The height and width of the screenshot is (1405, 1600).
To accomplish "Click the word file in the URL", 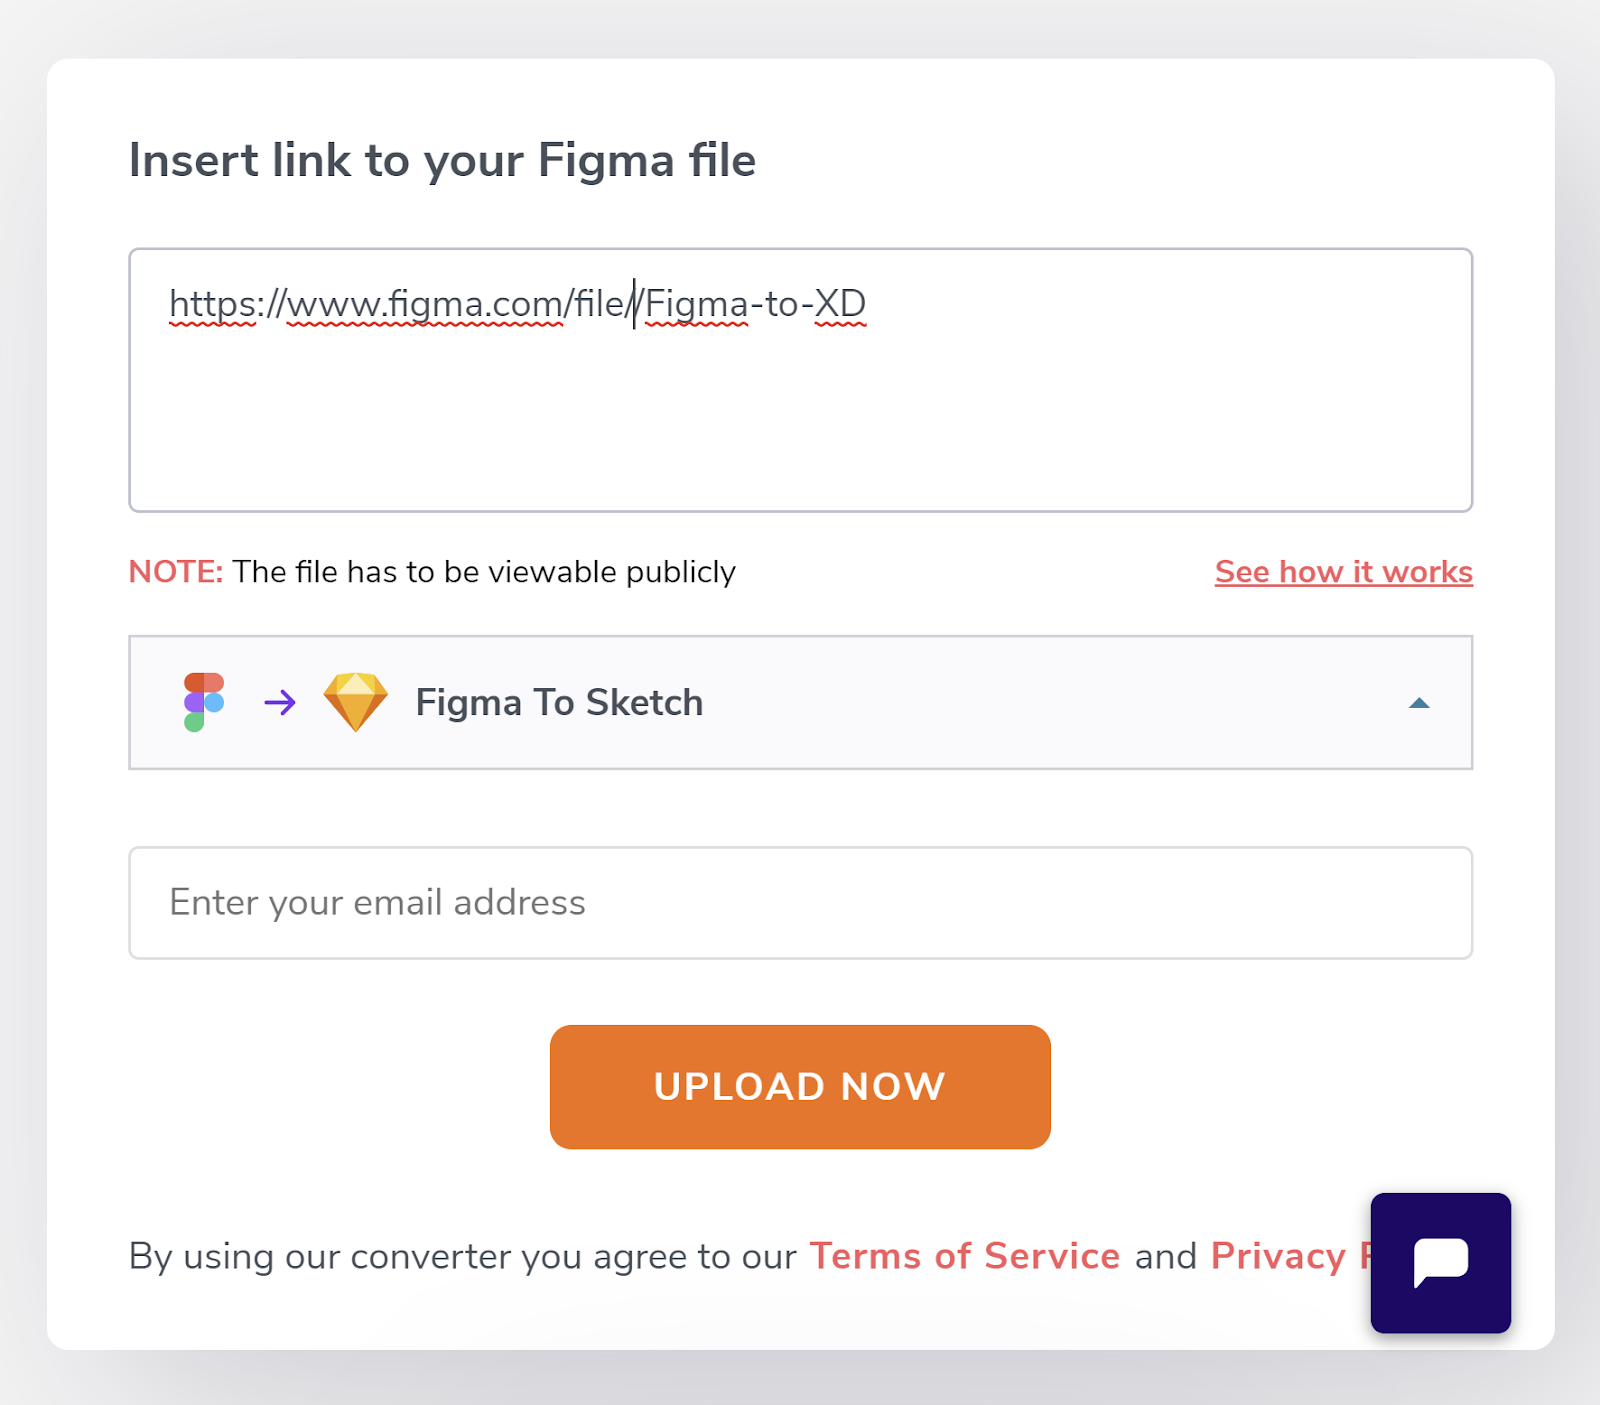I will click(598, 304).
